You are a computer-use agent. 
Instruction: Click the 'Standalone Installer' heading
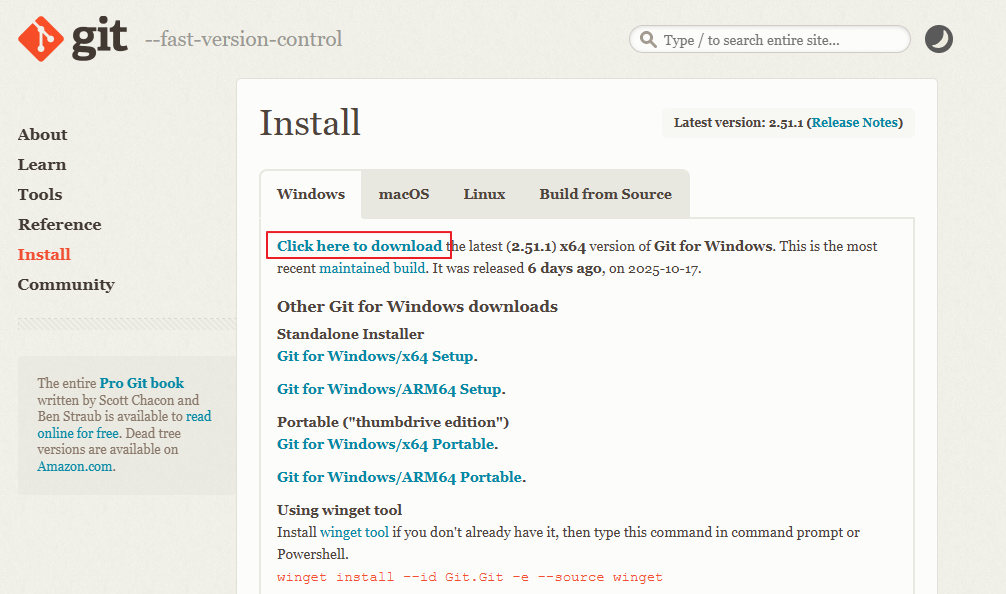350,334
